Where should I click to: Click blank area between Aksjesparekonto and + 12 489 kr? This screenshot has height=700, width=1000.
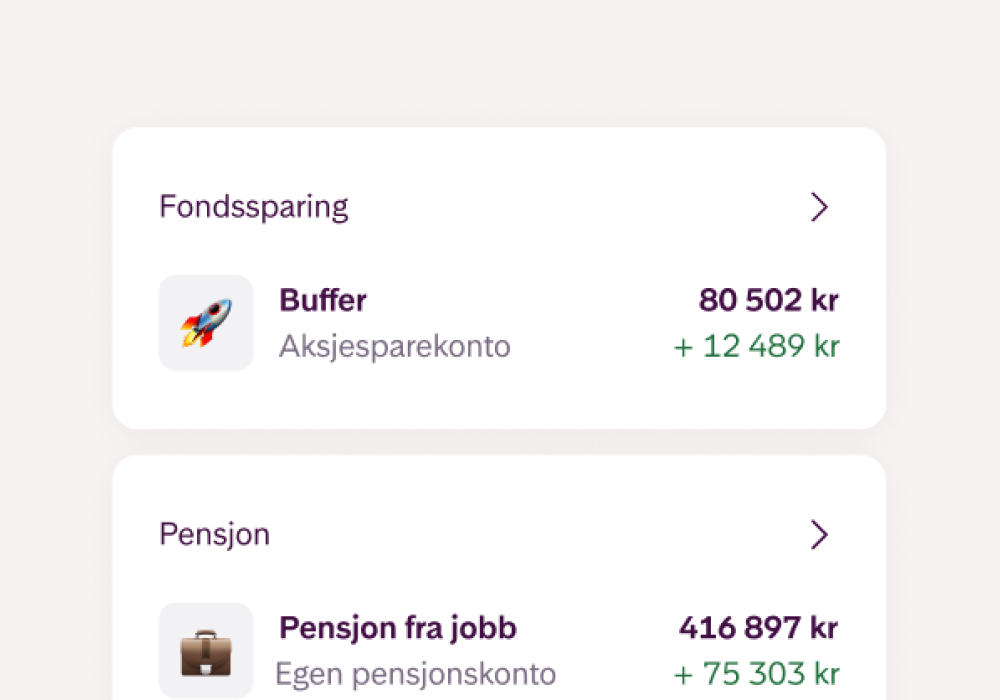click(590, 346)
